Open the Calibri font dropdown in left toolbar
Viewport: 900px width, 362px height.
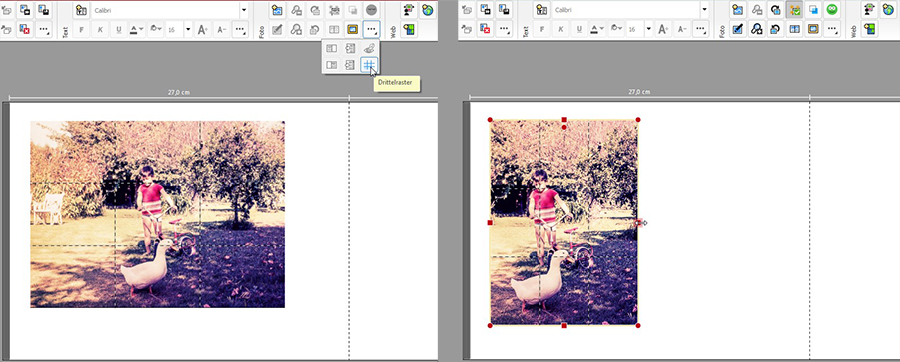pos(243,10)
